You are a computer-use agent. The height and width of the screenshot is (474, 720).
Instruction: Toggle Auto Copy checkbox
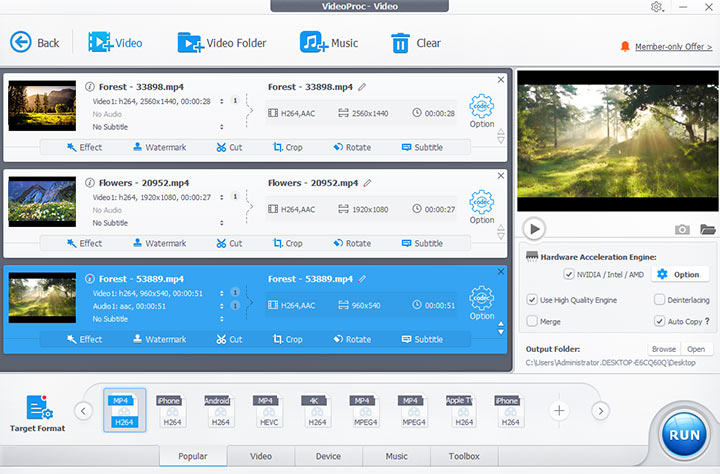659,321
